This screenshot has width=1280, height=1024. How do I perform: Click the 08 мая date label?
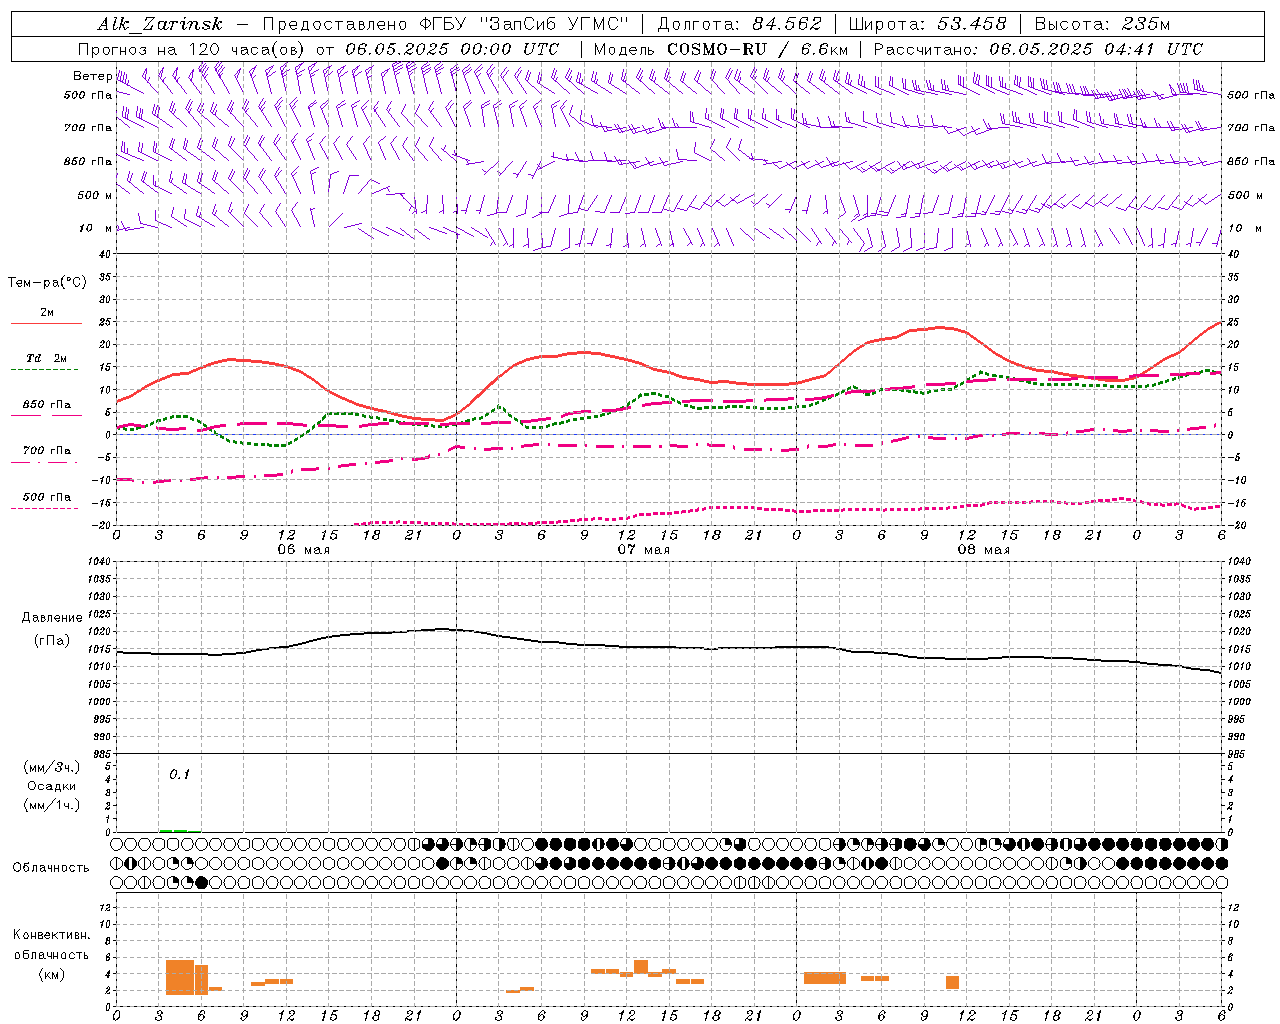pos(983,550)
